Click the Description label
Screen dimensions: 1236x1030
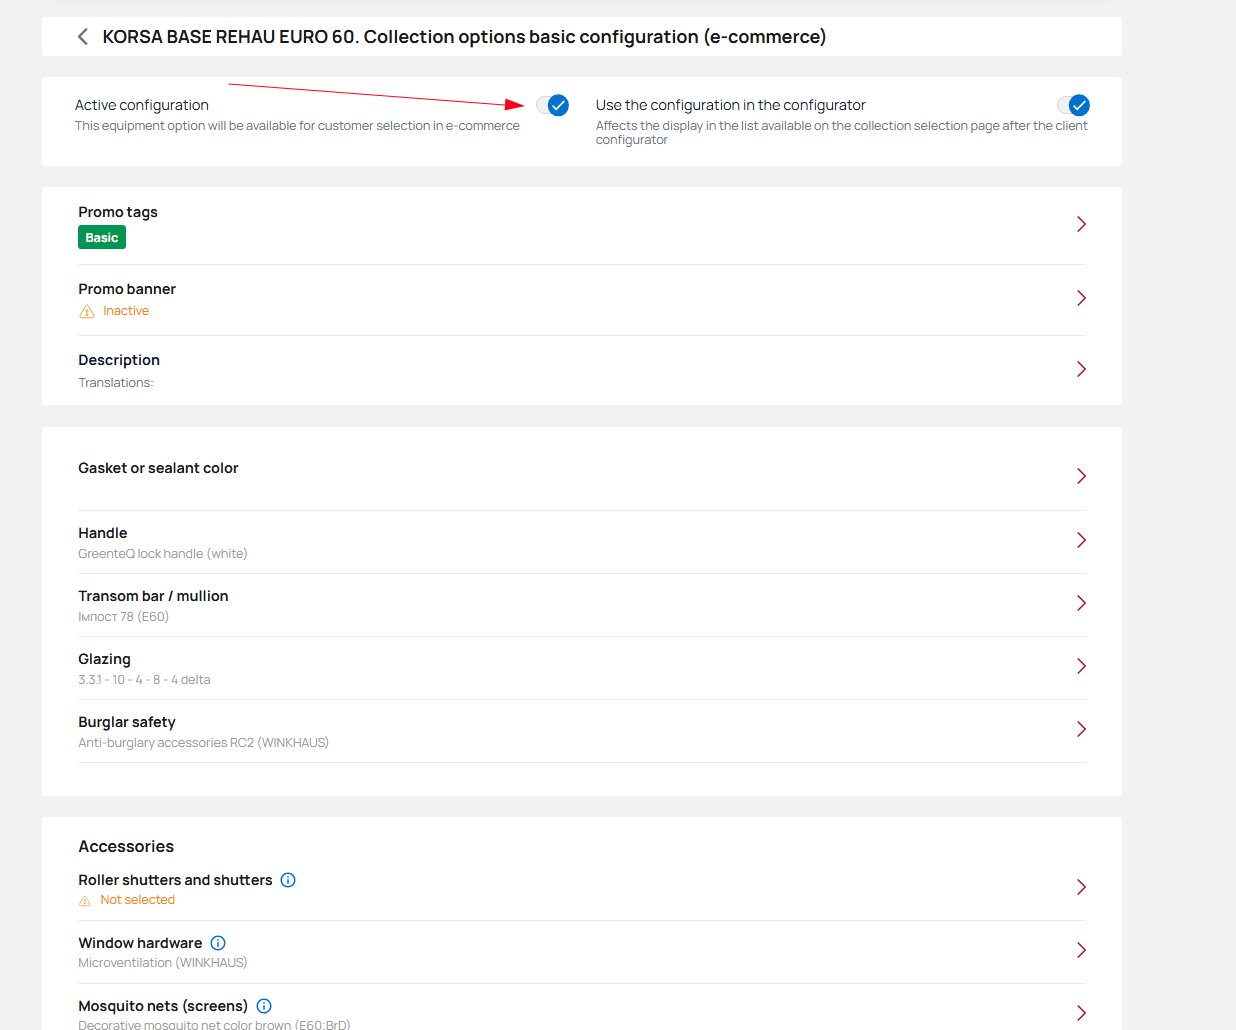pos(119,360)
